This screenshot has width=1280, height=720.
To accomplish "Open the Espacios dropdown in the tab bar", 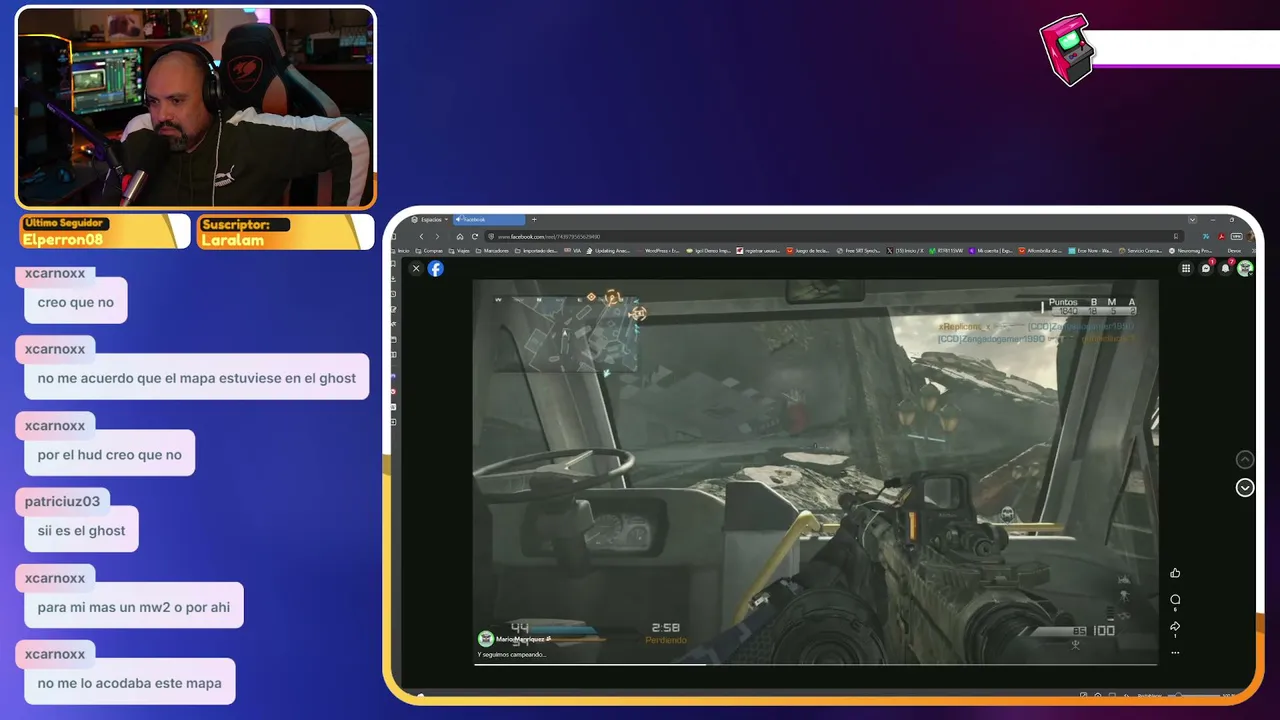I will (x=428, y=219).
